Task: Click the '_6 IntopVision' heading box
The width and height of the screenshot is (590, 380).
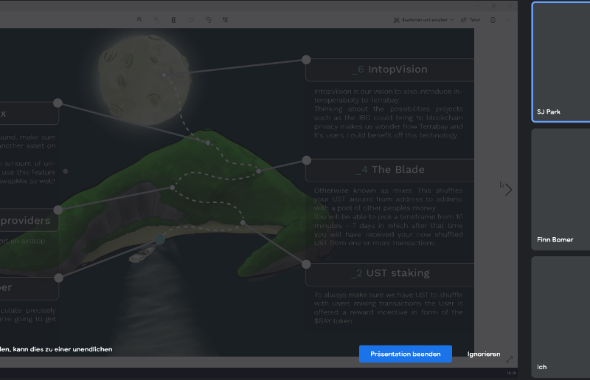Action: point(390,70)
